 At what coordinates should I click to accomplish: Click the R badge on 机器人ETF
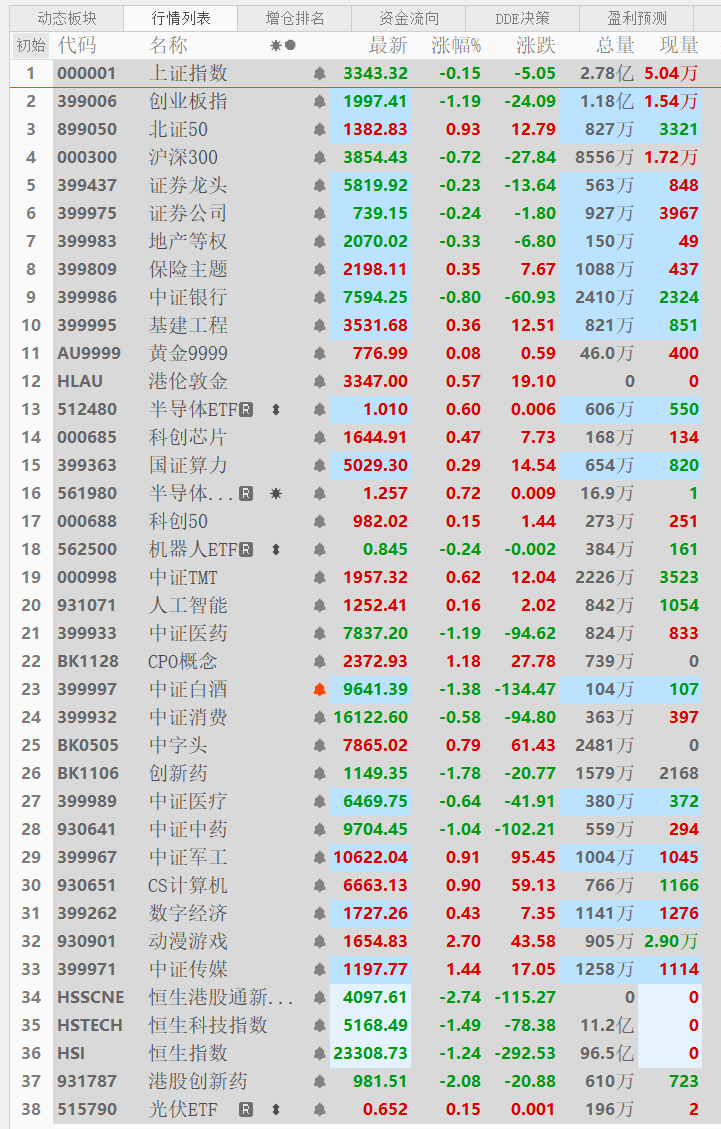246,549
